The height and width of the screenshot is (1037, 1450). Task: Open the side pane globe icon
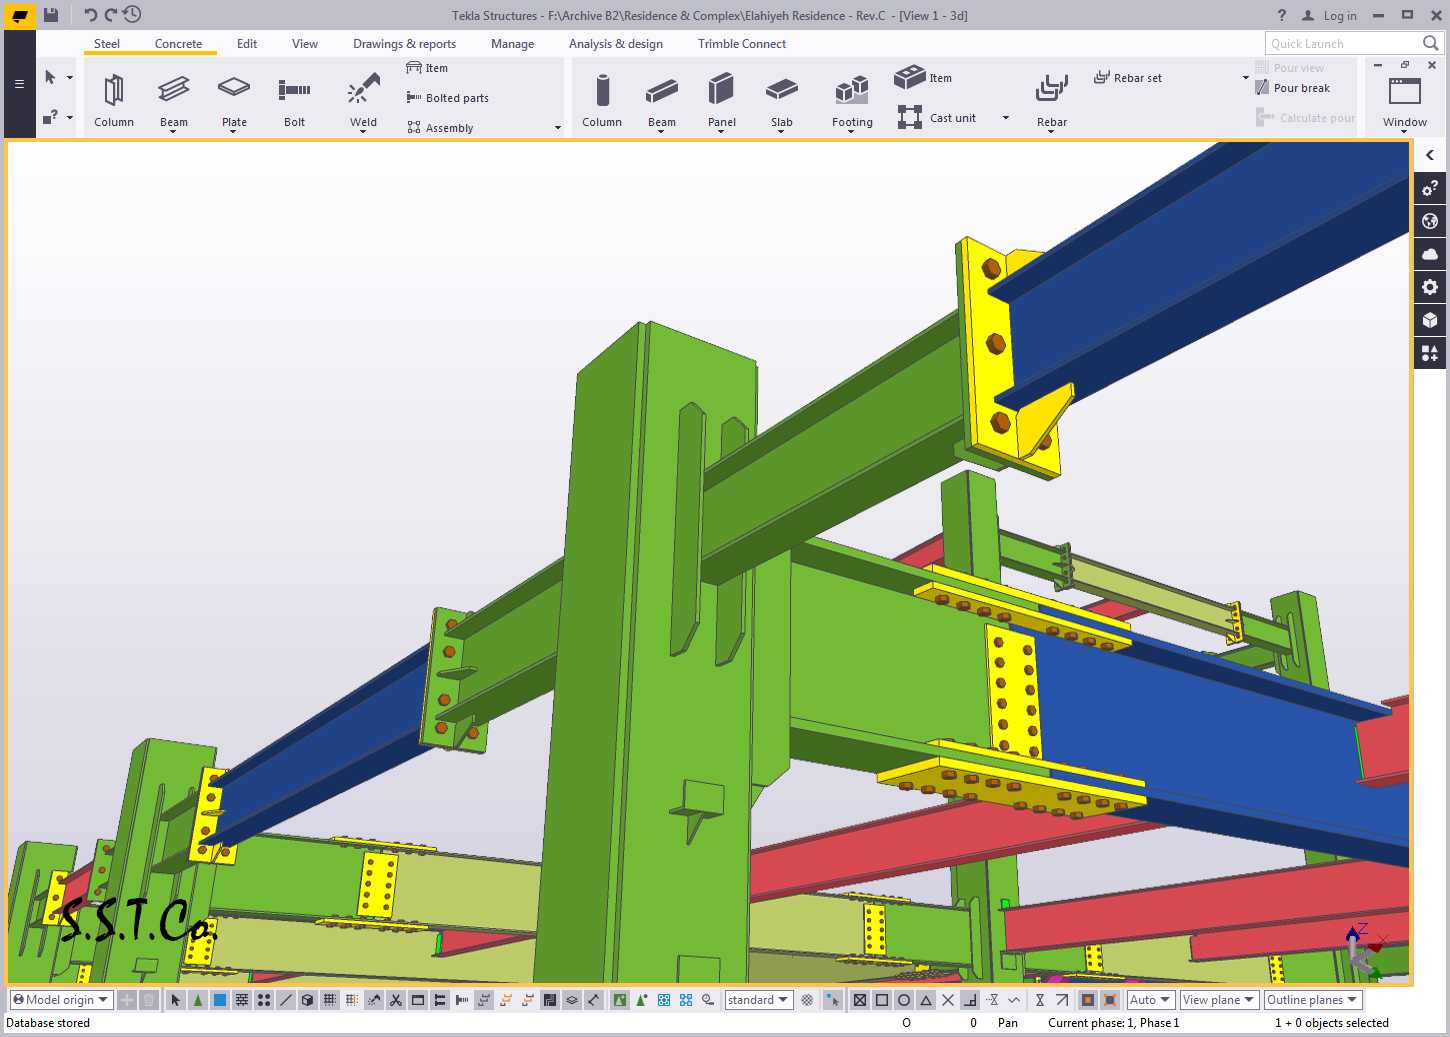point(1430,221)
